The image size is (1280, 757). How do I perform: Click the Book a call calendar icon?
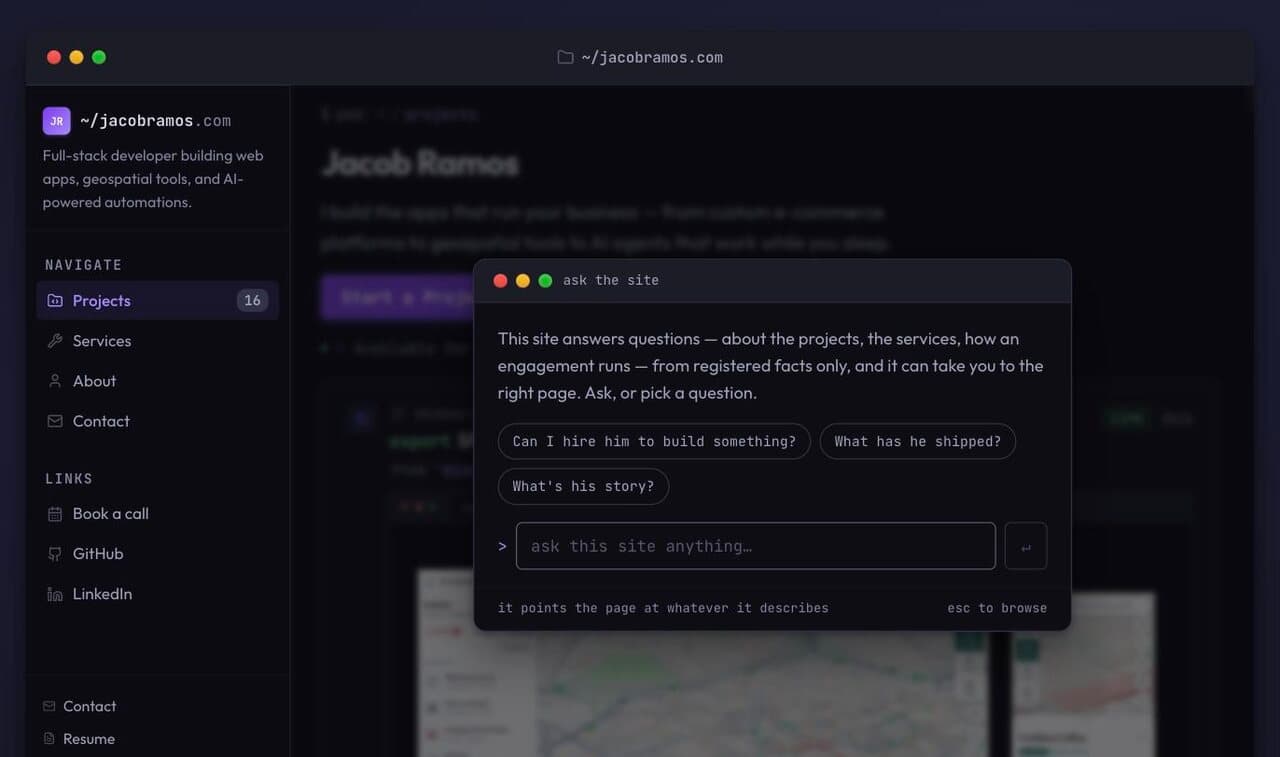(55, 514)
